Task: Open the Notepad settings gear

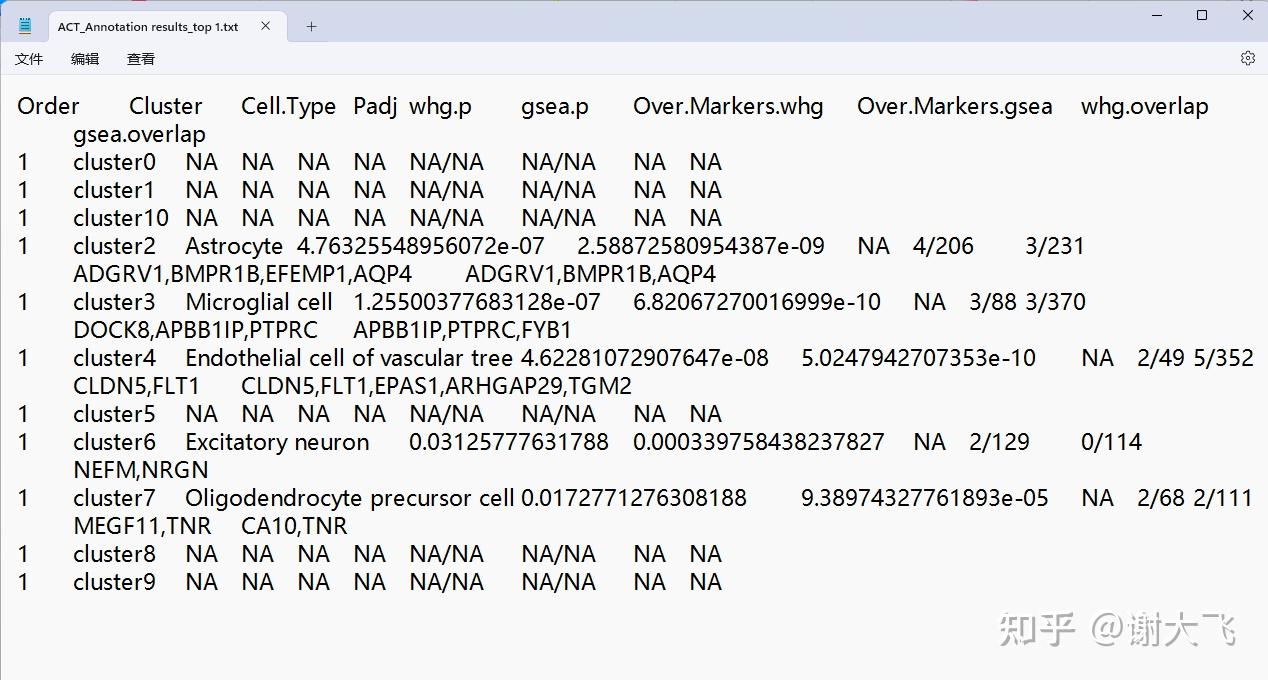Action: pyautogui.click(x=1247, y=58)
